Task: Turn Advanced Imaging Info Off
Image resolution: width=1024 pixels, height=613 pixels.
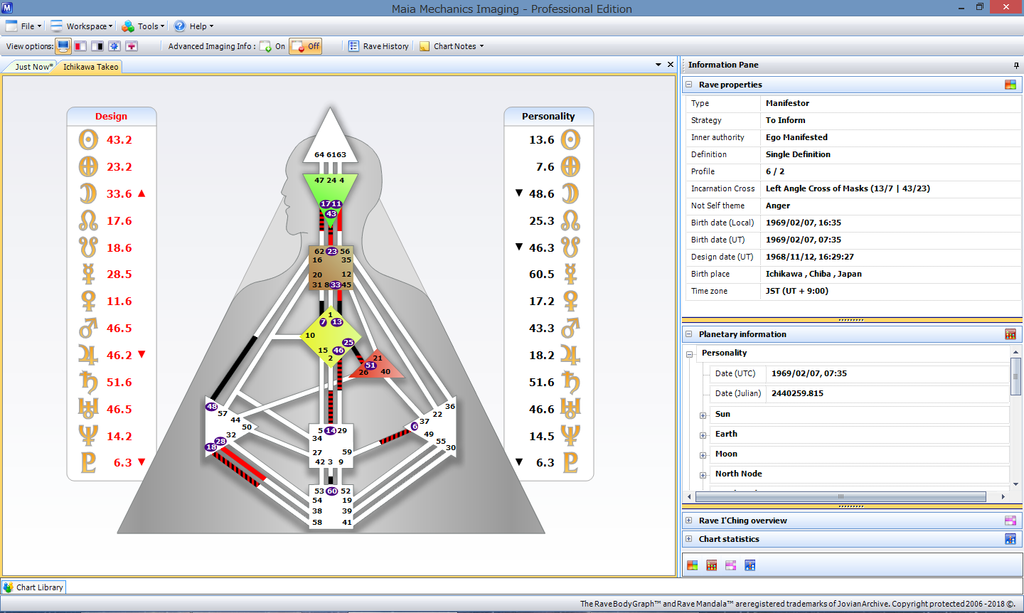Action: (x=306, y=46)
